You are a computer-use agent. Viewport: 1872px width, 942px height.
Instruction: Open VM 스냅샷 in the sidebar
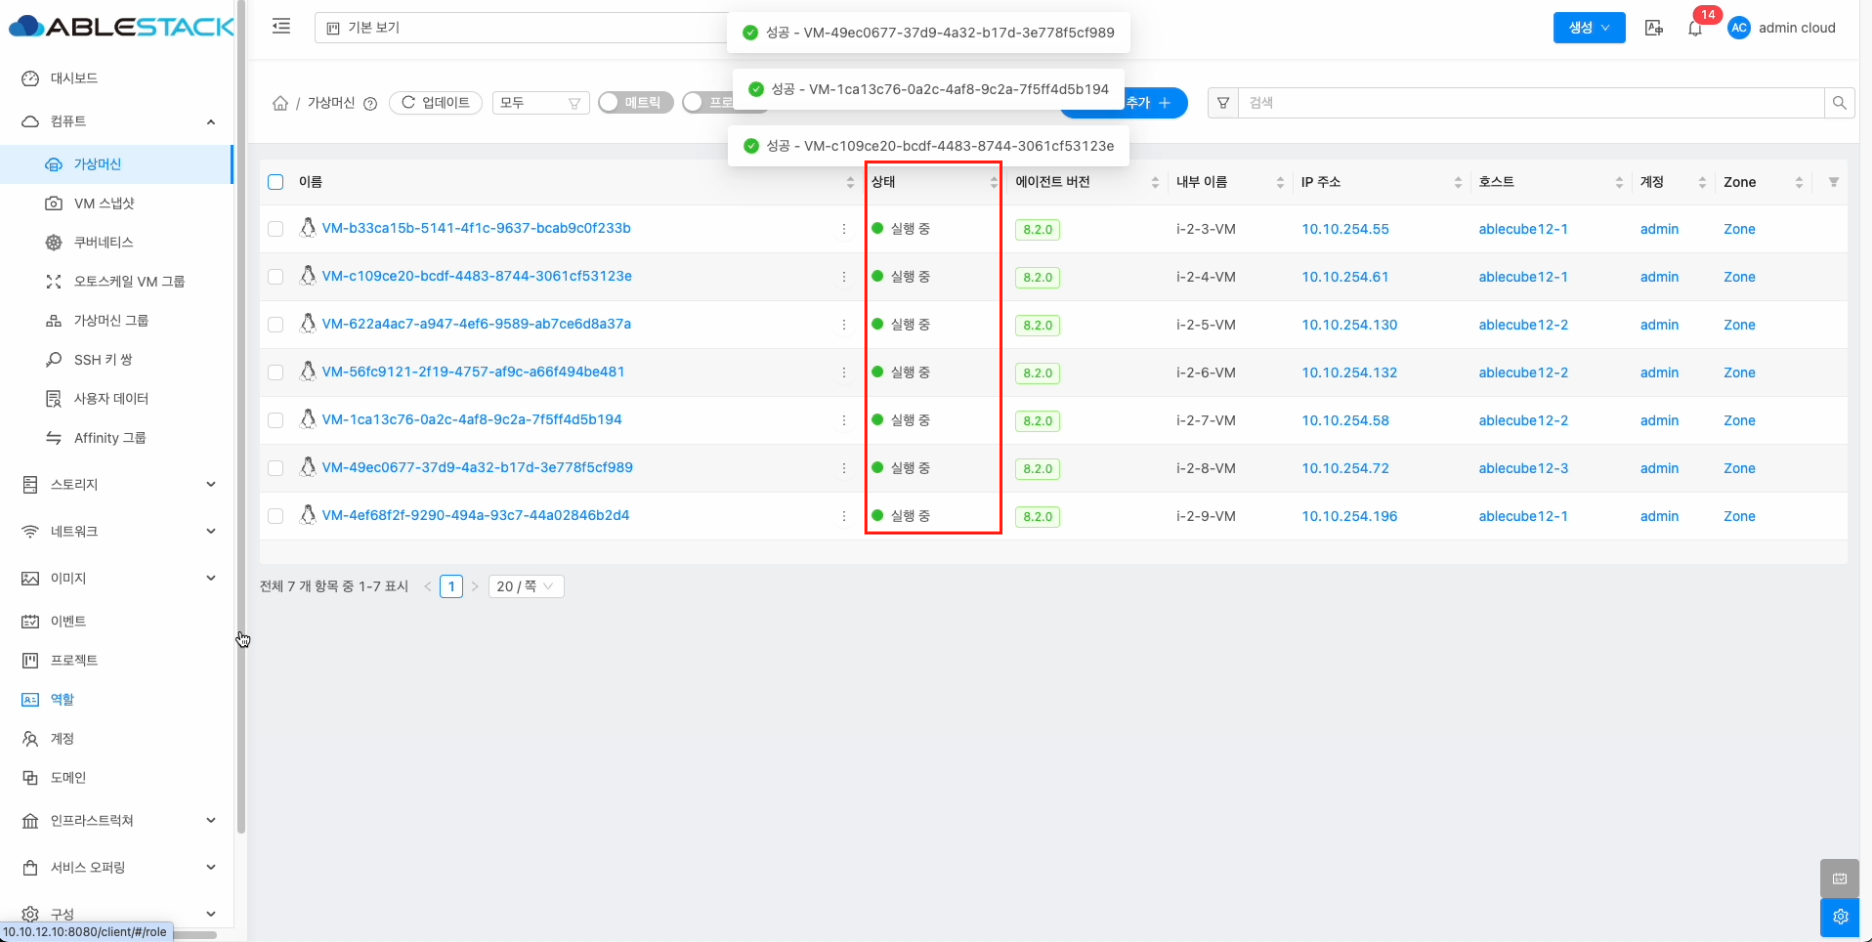pyautogui.click(x=104, y=203)
